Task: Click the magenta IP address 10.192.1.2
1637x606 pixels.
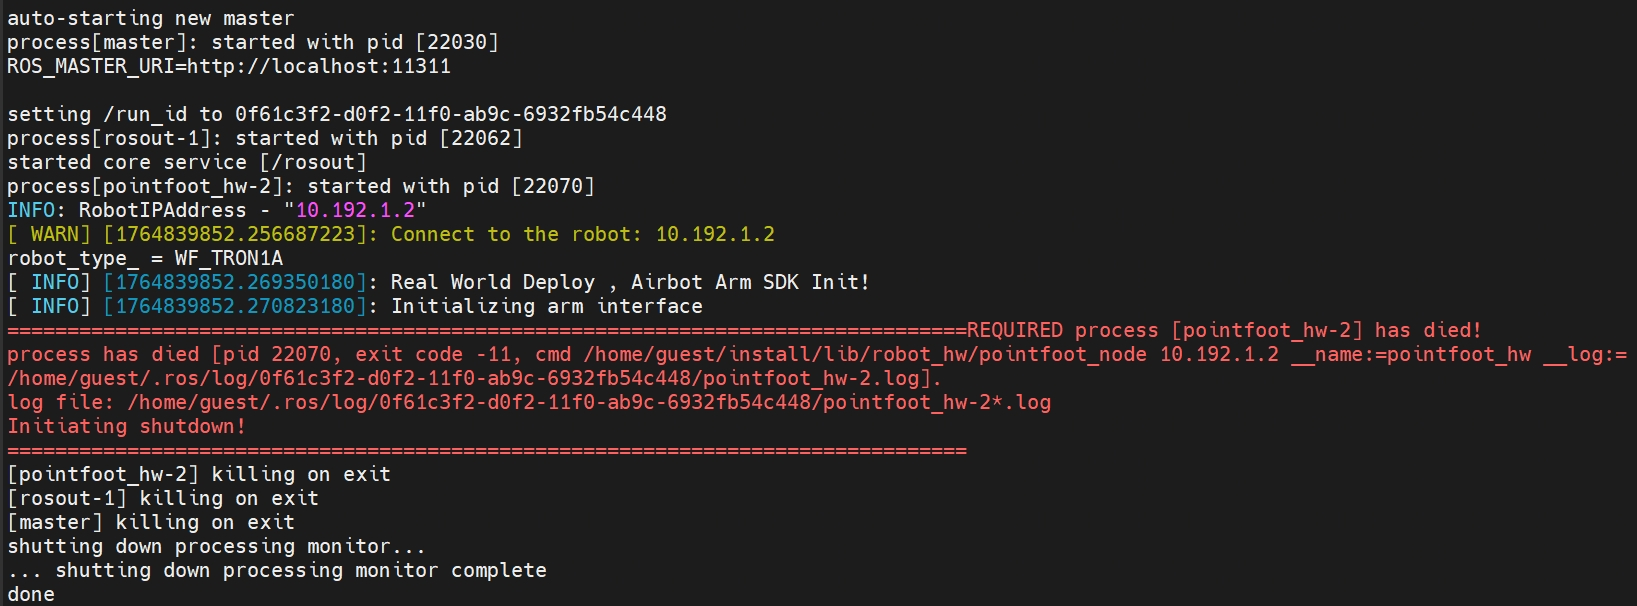Action: tap(355, 210)
